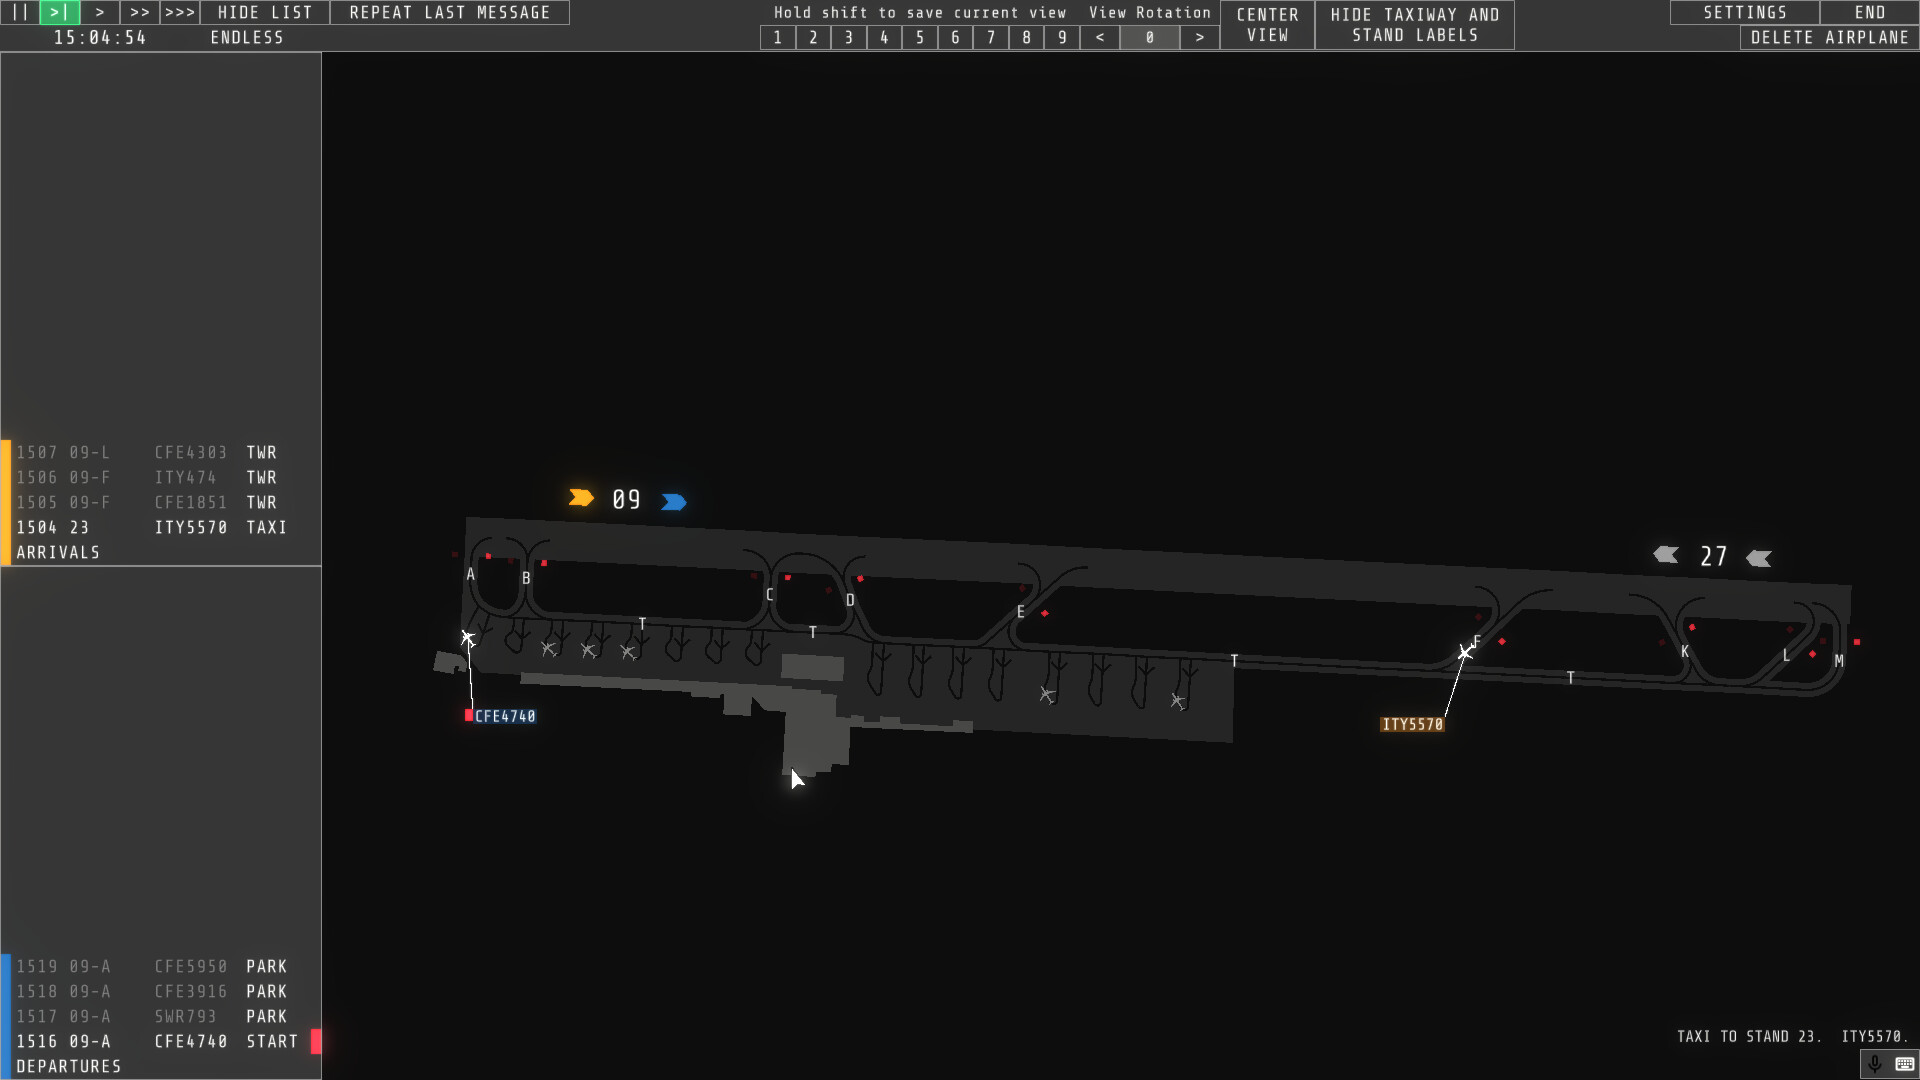Click the microphone icon for voice commands

(1874, 1064)
